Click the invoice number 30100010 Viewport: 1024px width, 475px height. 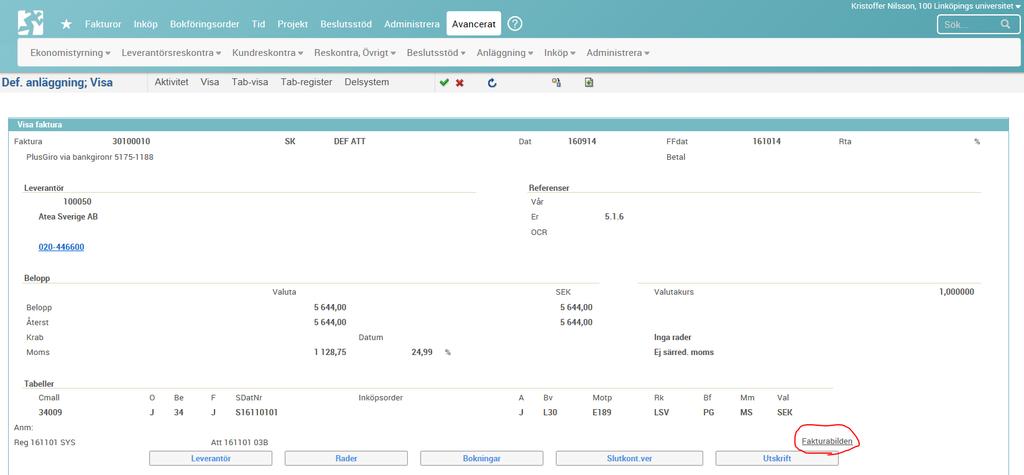(x=132, y=141)
